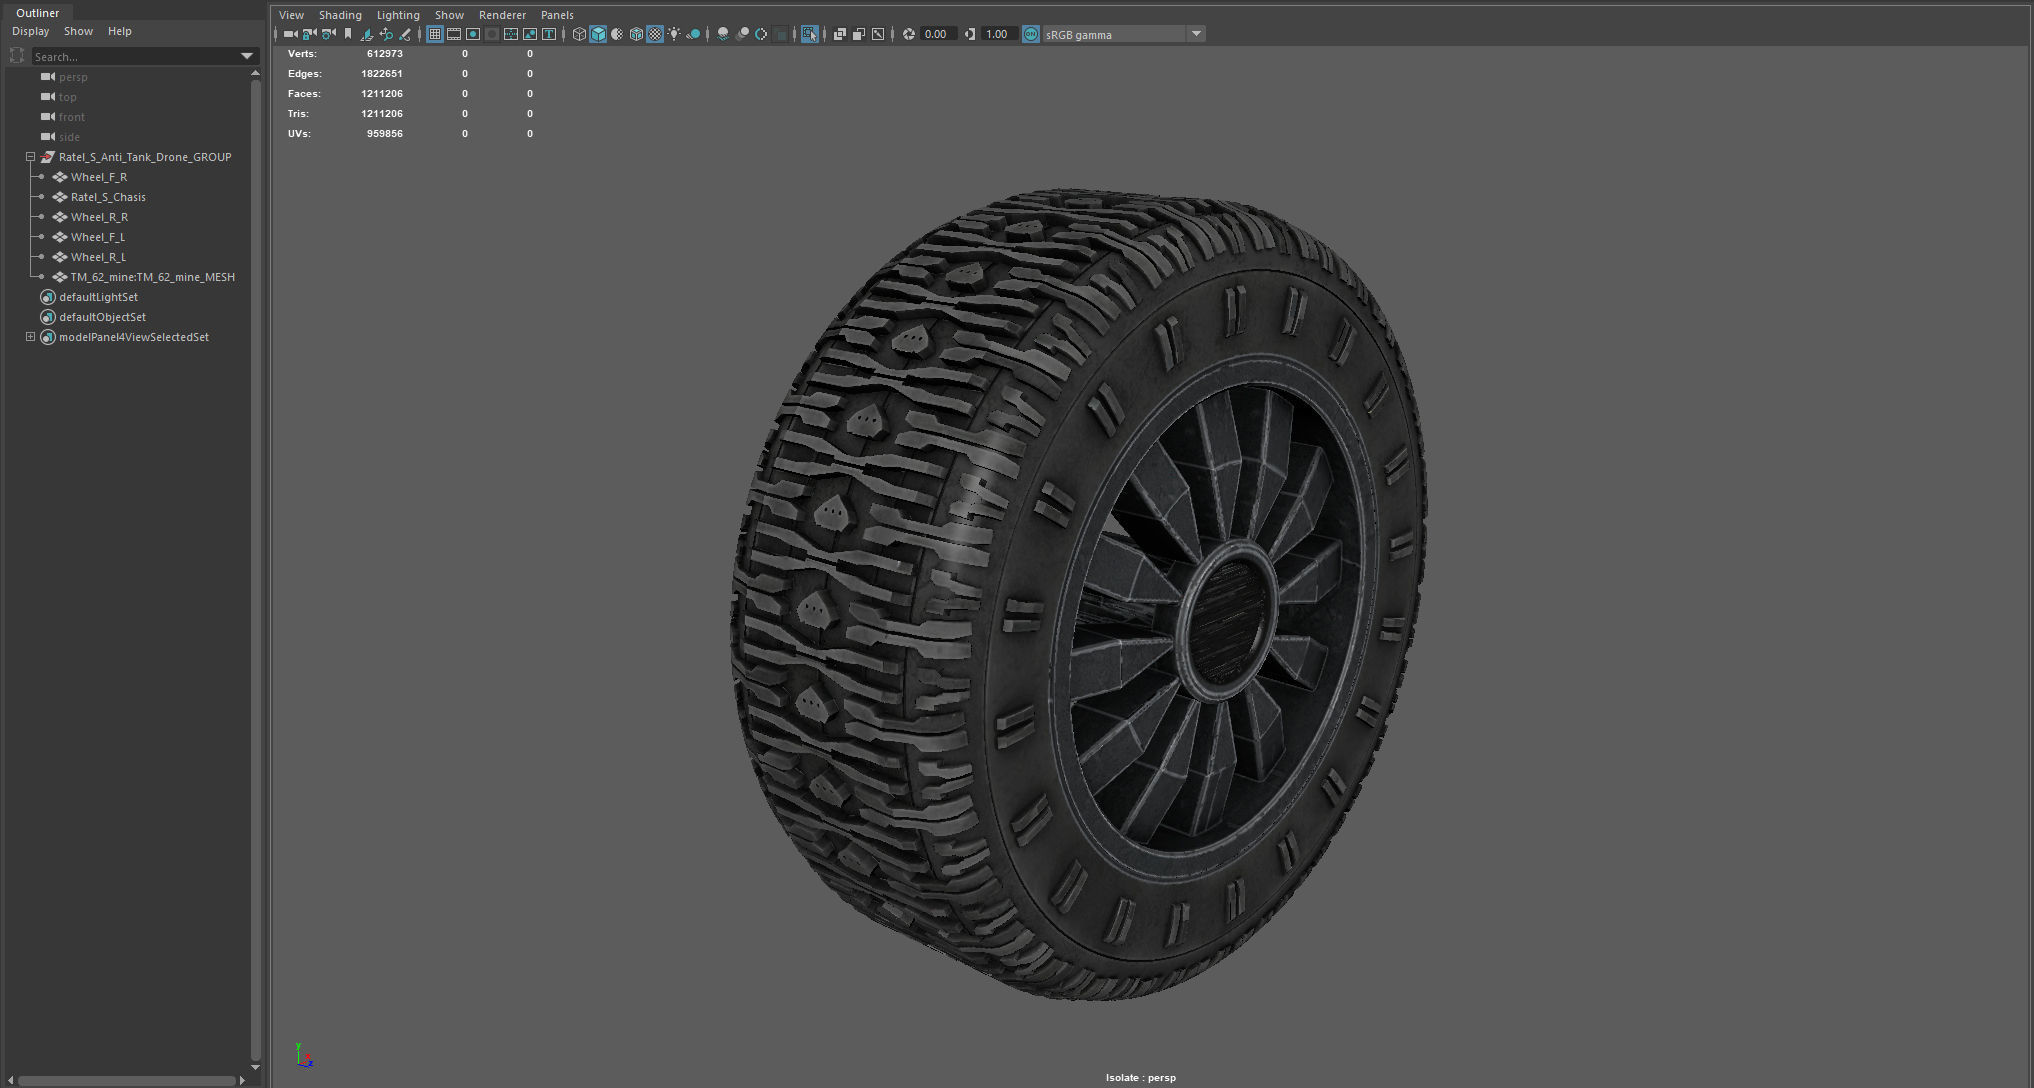Select Wheel_F_R in the Outliner

click(99, 177)
